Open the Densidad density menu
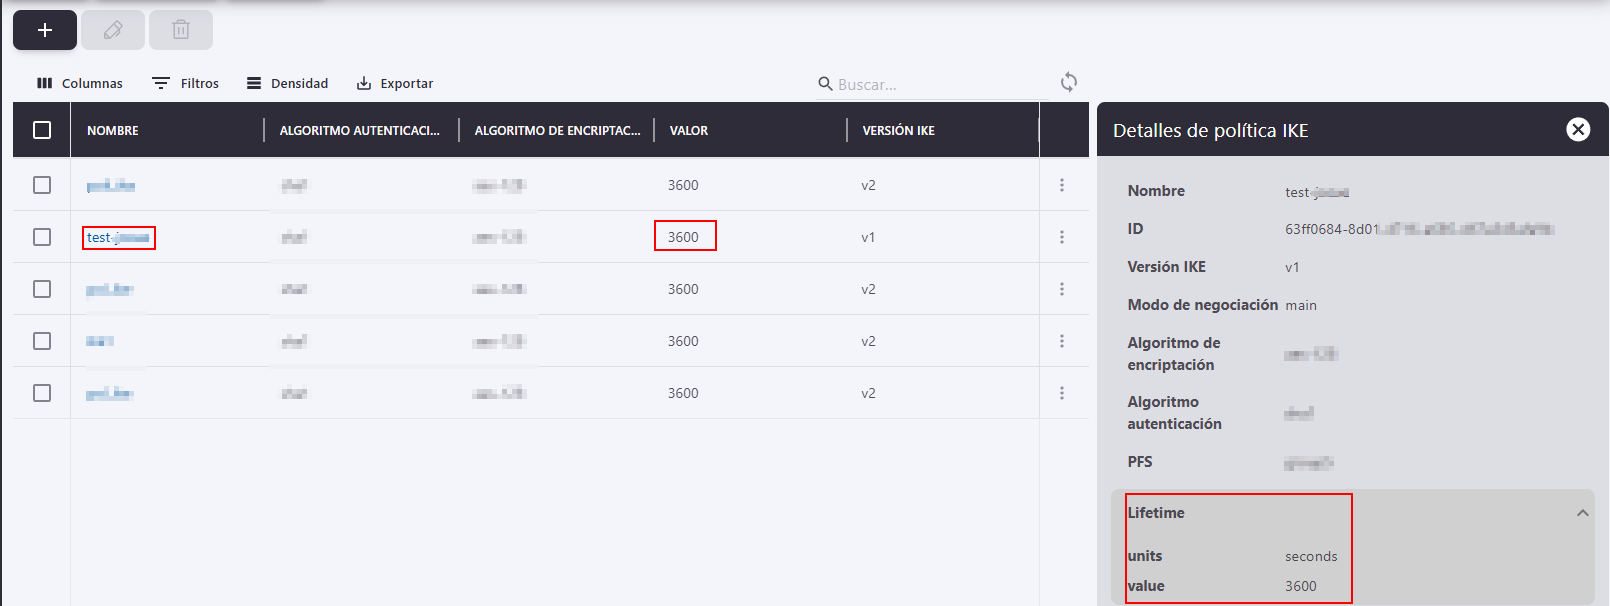1610x606 pixels. point(288,83)
